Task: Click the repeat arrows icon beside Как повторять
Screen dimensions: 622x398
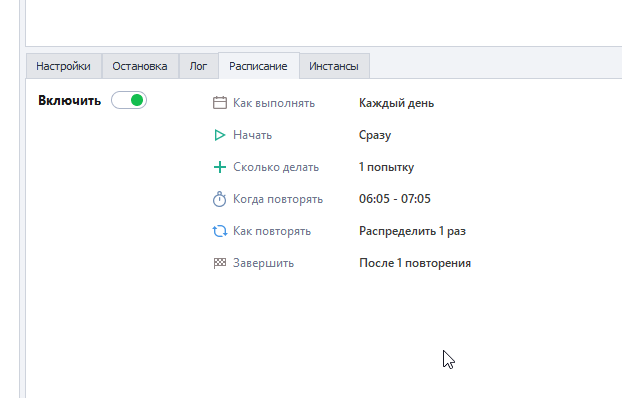Action: click(220, 231)
